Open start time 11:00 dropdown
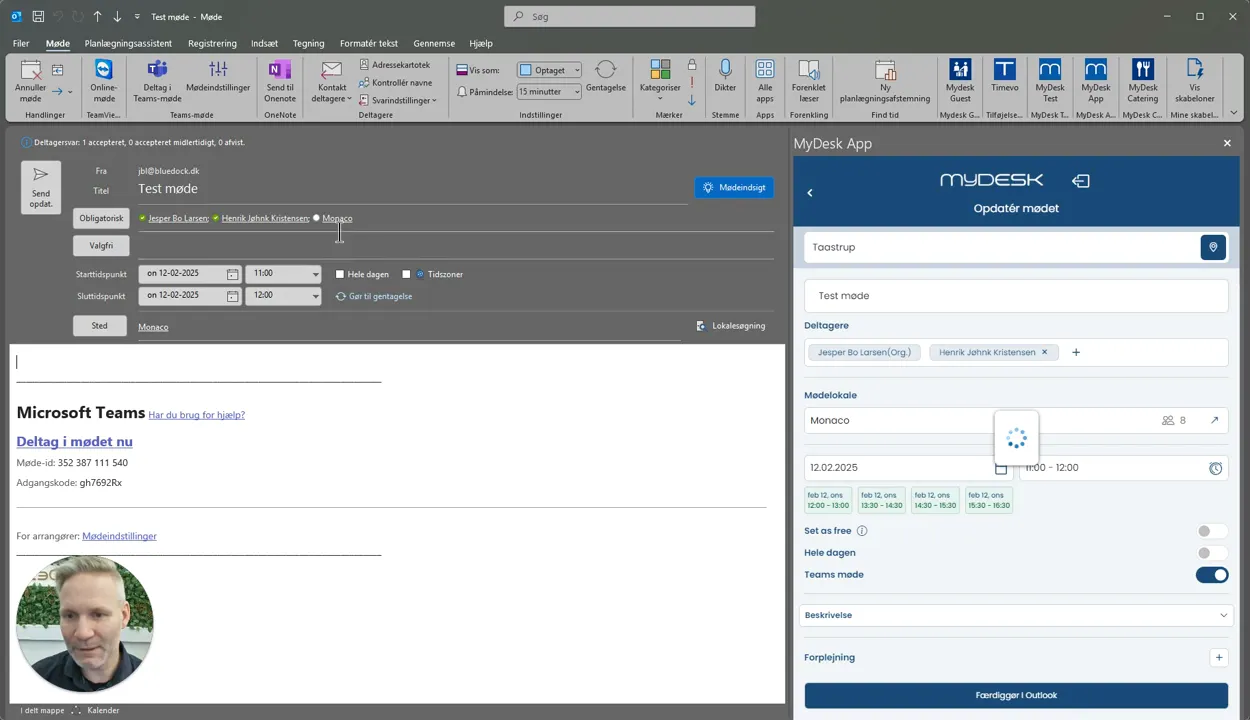1250x720 pixels. click(315, 274)
